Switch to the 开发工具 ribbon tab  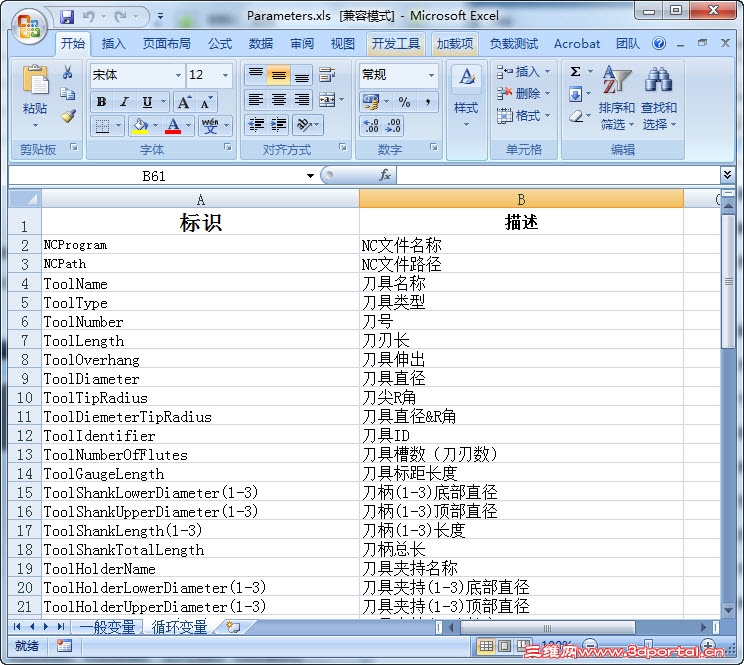click(x=396, y=44)
